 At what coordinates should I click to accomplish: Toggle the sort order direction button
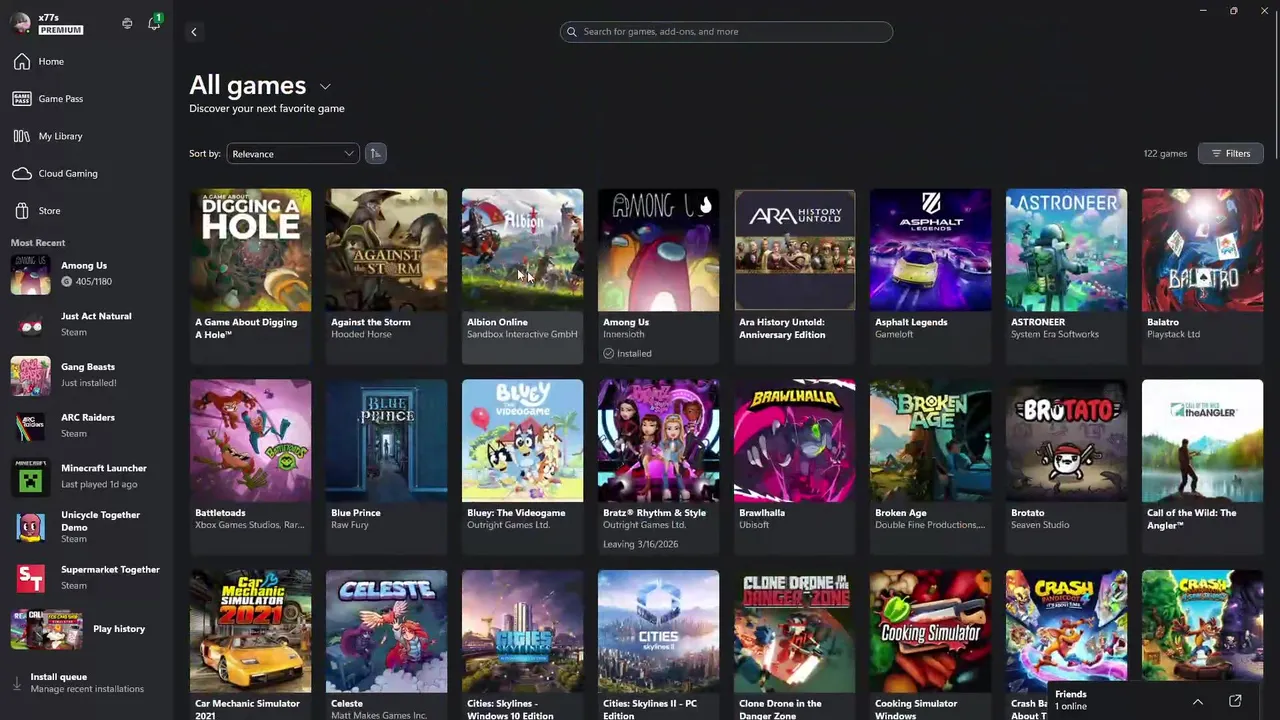(x=376, y=153)
